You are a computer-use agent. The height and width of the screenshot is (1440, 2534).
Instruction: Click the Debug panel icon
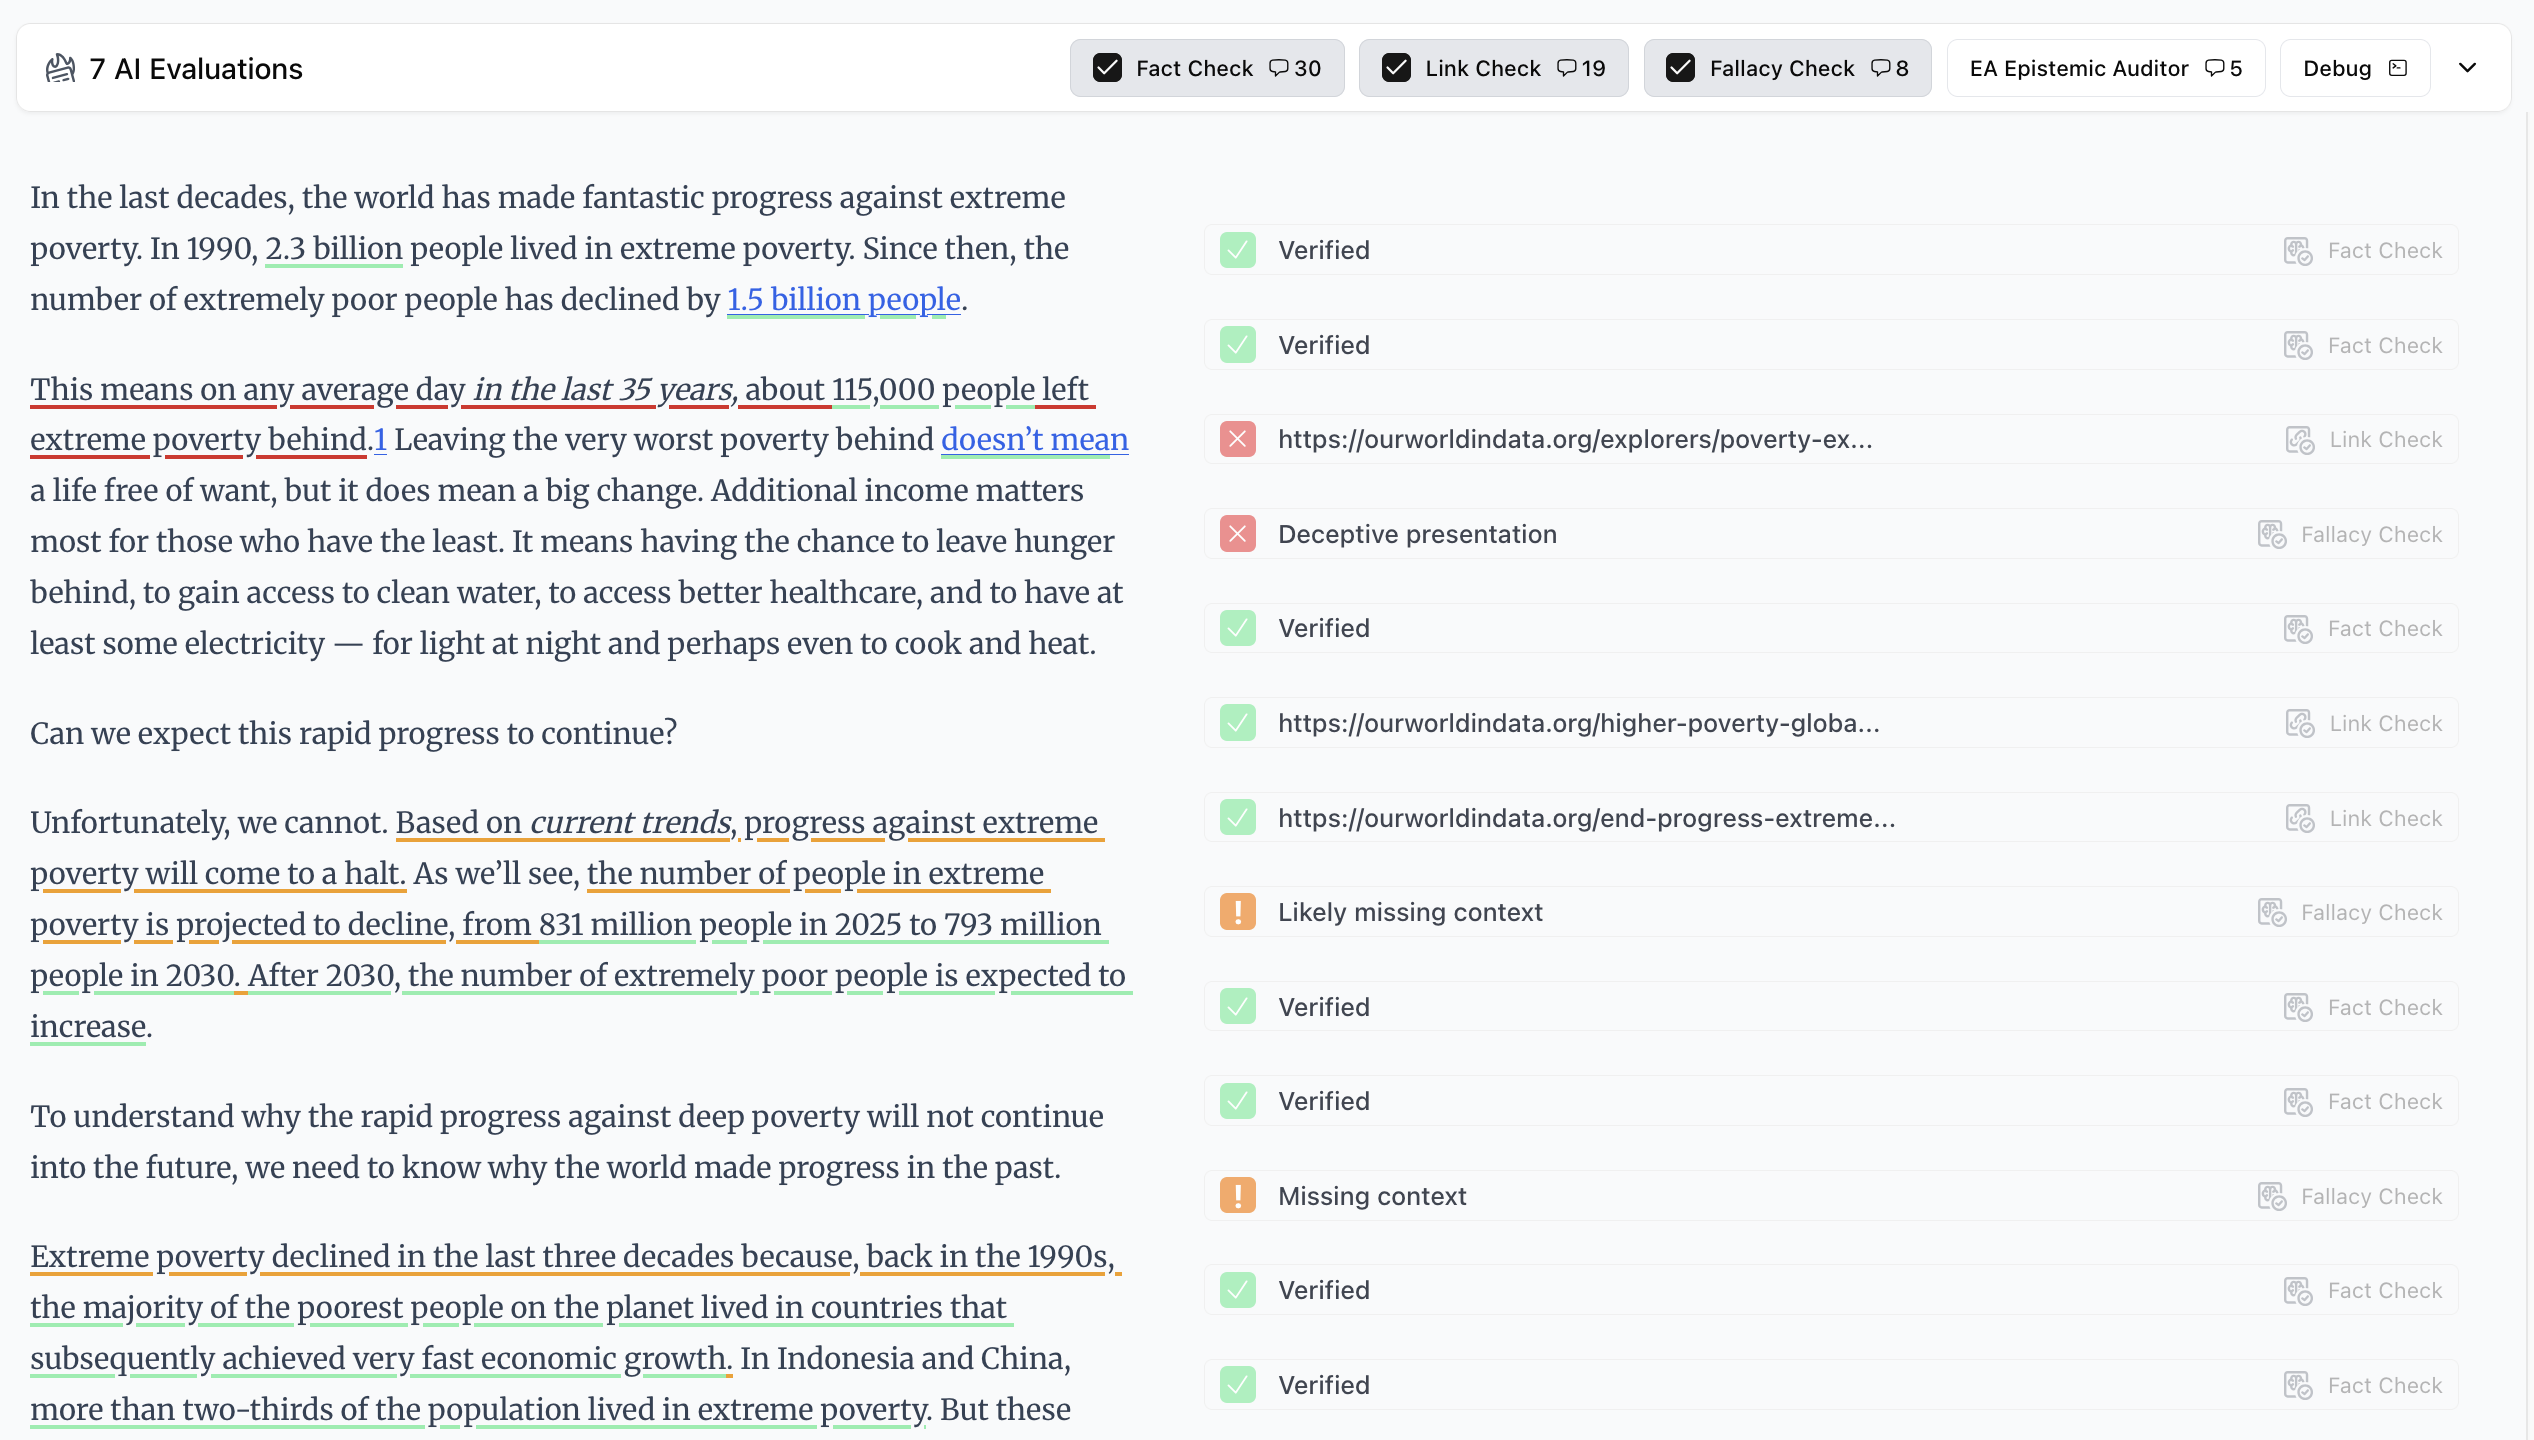point(2398,68)
